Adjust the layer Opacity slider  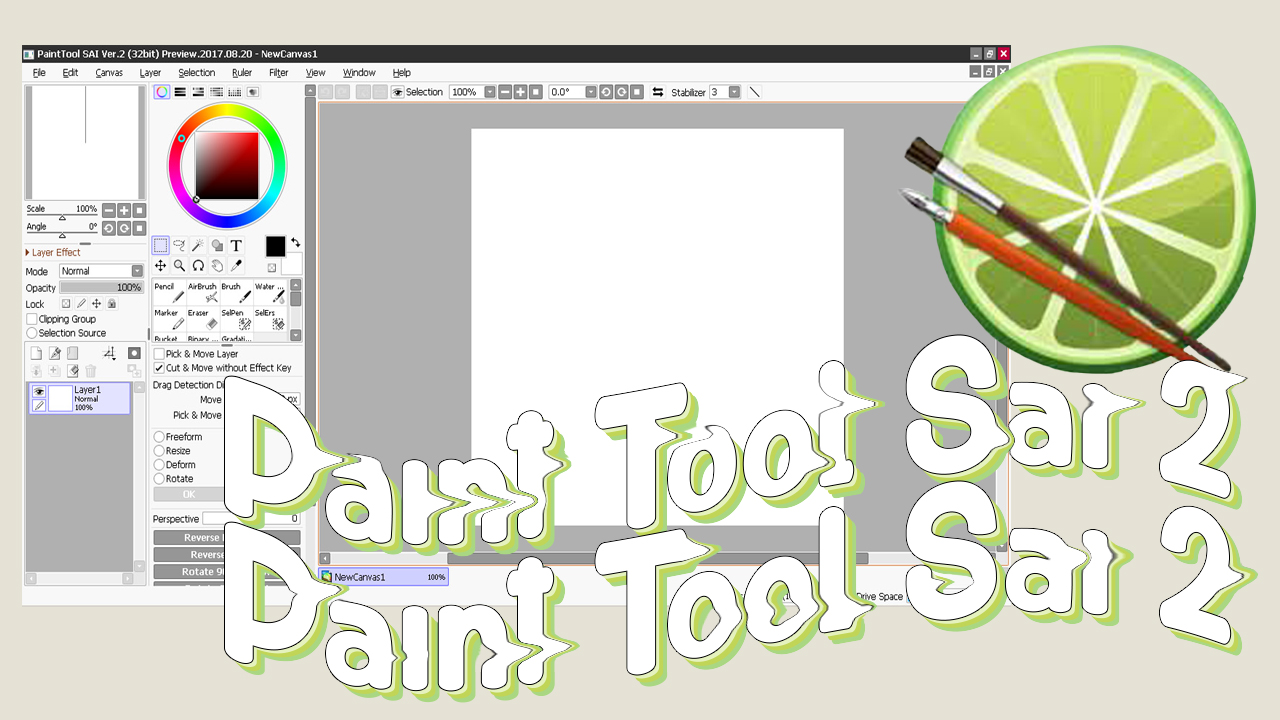coord(101,288)
